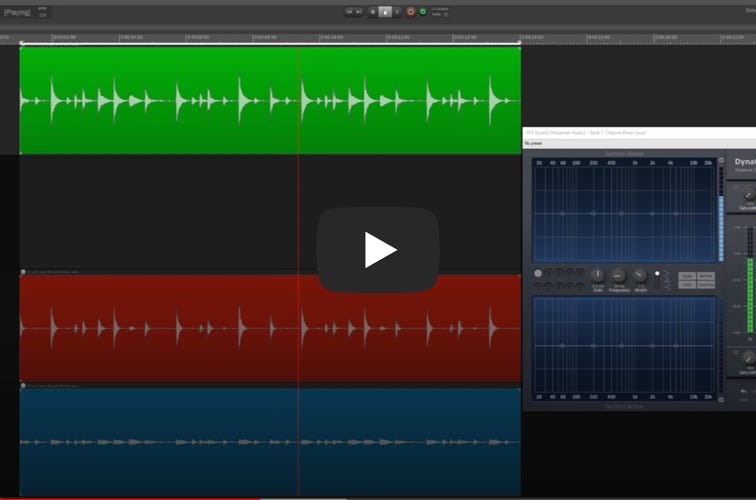Click the center EQ node in the upper graph
756x500 pixels.
pos(624,213)
